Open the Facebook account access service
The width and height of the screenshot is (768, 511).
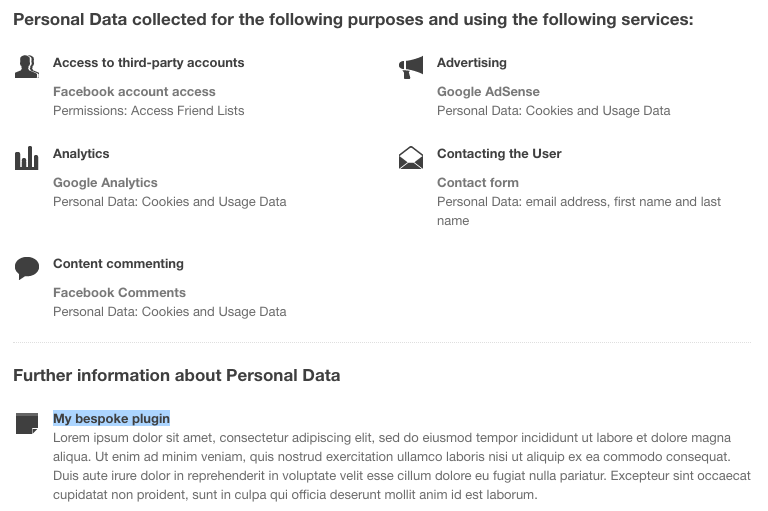pyautogui.click(x=134, y=92)
